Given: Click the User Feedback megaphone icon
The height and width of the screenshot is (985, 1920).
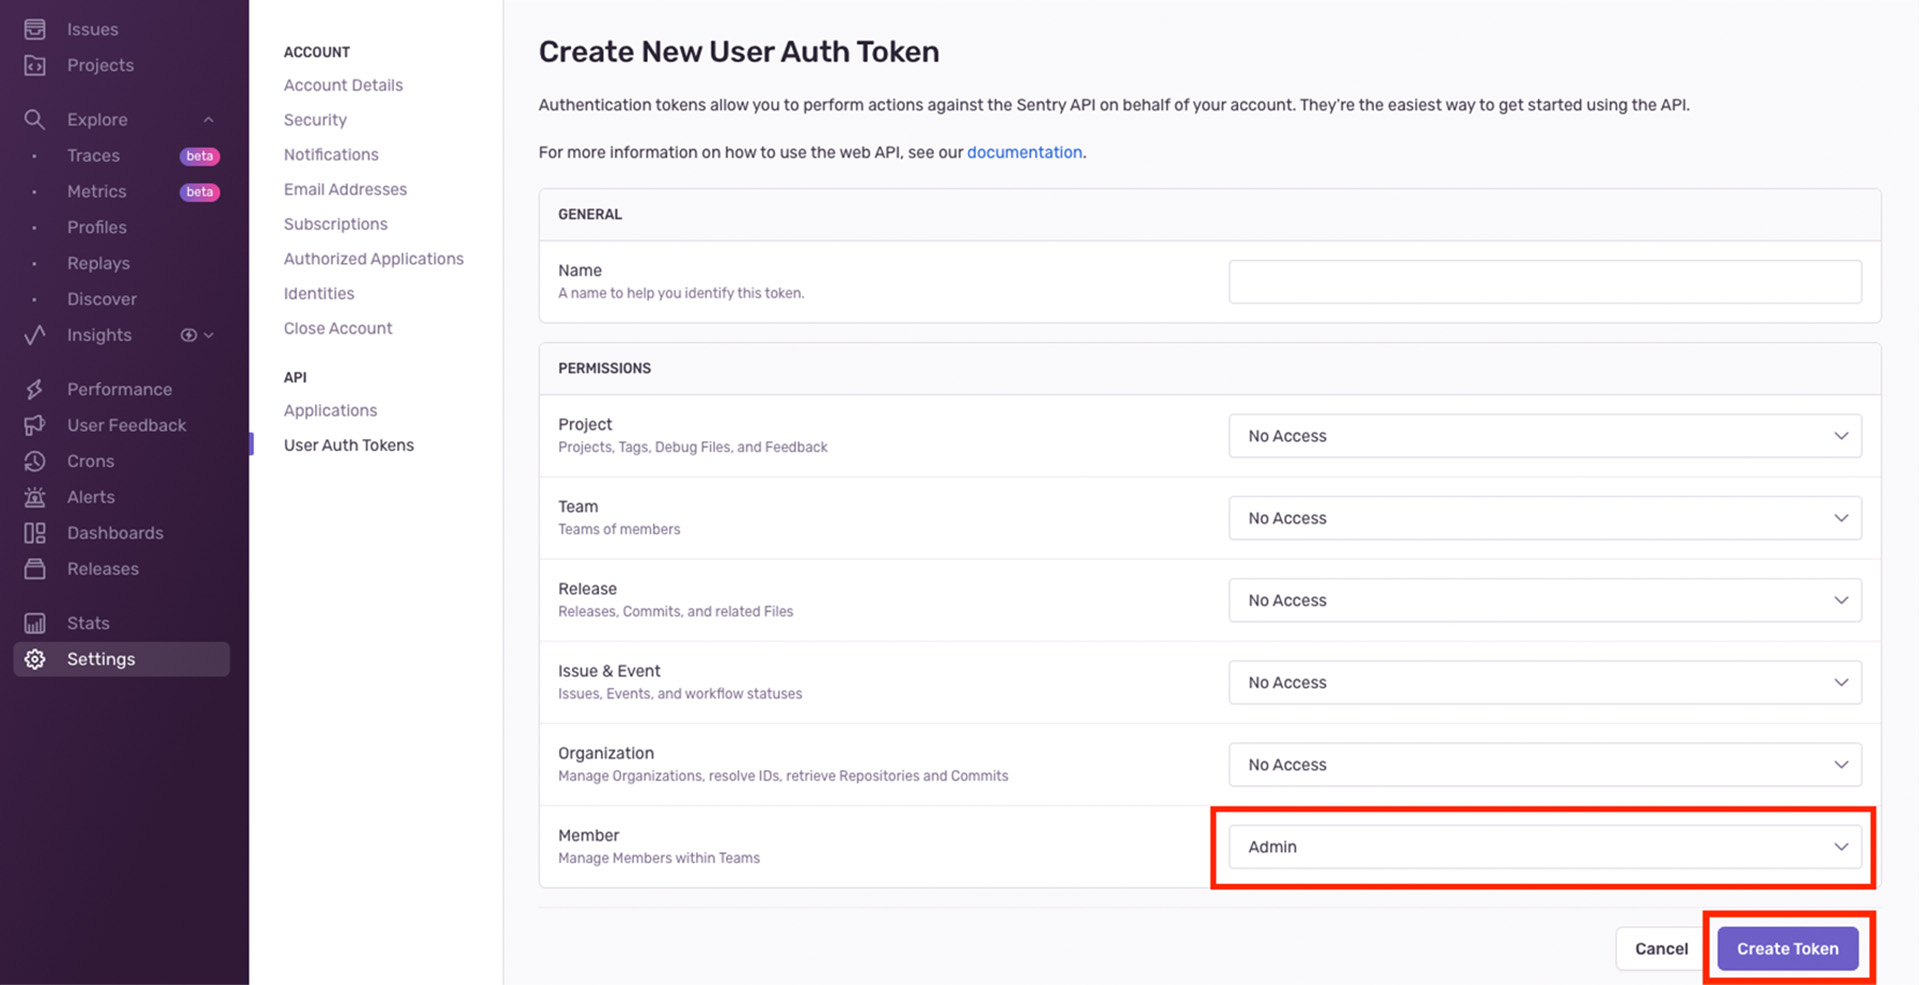Looking at the screenshot, I should click(35, 425).
